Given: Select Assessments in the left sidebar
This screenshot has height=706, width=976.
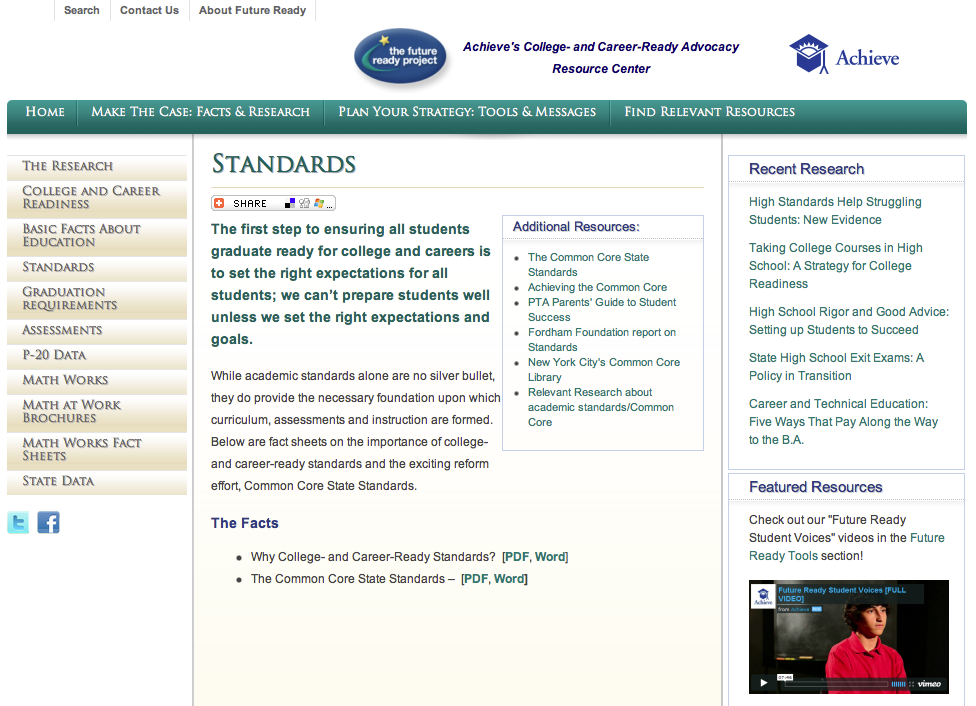Looking at the screenshot, I should (x=97, y=330).
